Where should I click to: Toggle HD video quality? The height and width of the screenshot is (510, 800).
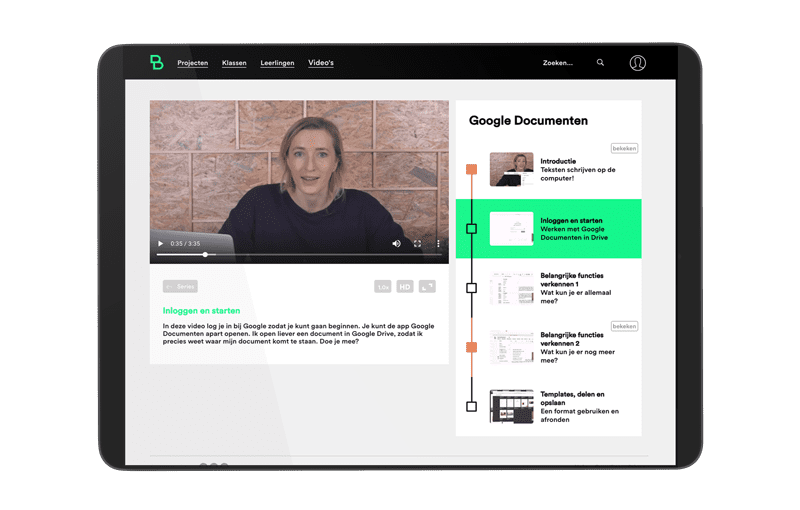point(405,286)
